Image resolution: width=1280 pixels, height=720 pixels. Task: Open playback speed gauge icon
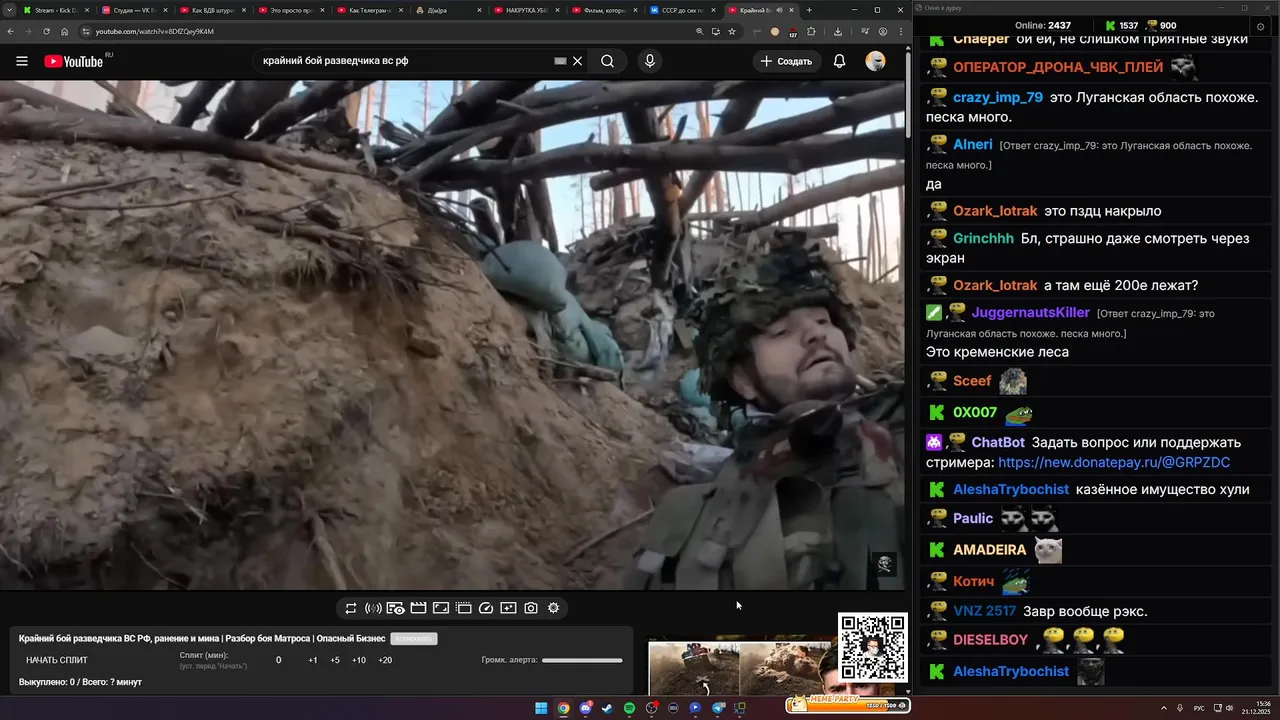486,608
